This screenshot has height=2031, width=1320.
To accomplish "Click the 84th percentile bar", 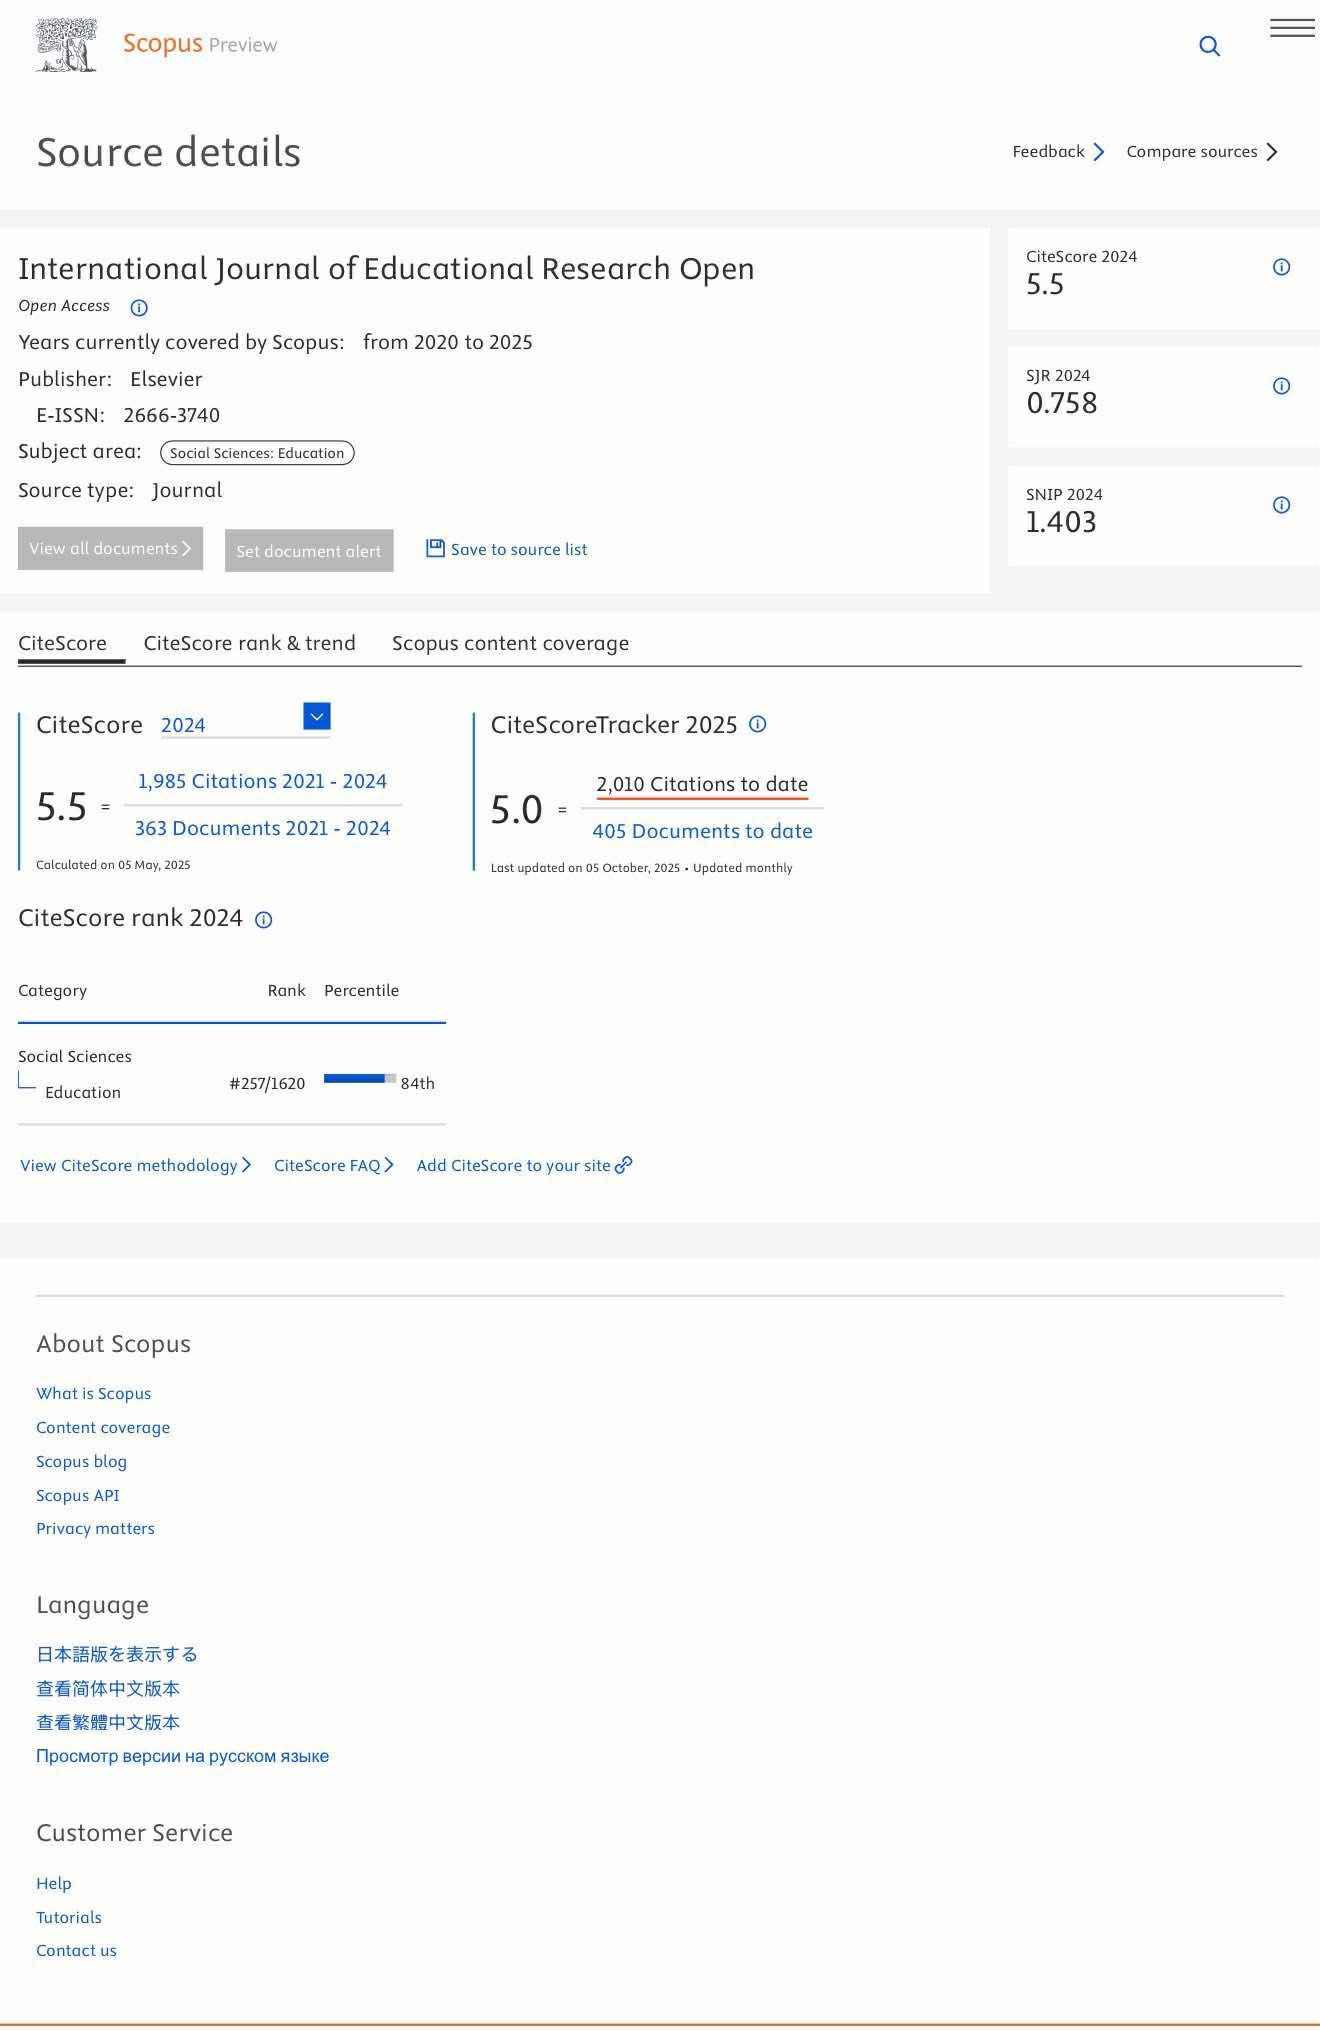I will 359,1079.
